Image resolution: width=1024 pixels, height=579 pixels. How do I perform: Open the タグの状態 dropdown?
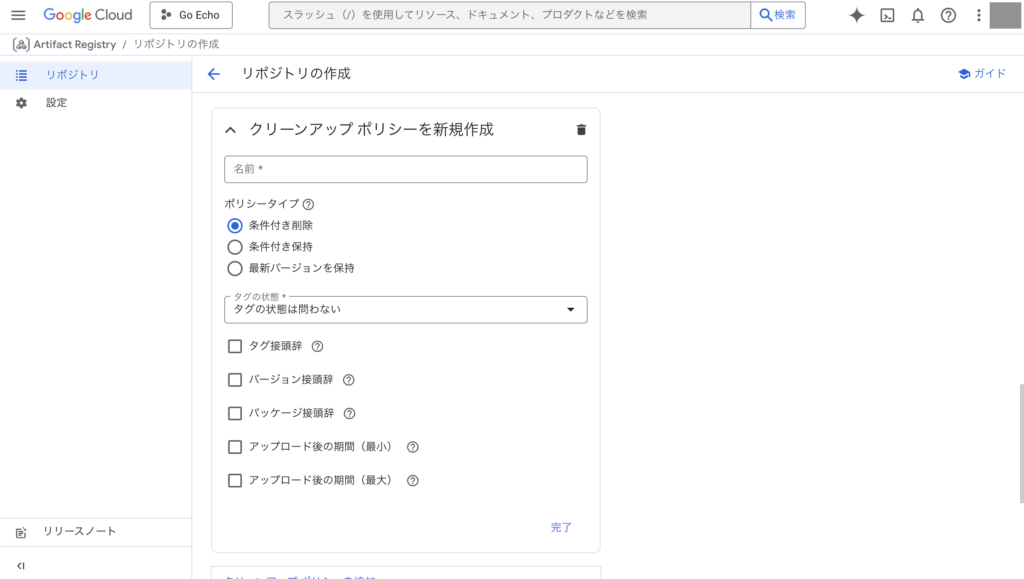click(x=405, y=310)
